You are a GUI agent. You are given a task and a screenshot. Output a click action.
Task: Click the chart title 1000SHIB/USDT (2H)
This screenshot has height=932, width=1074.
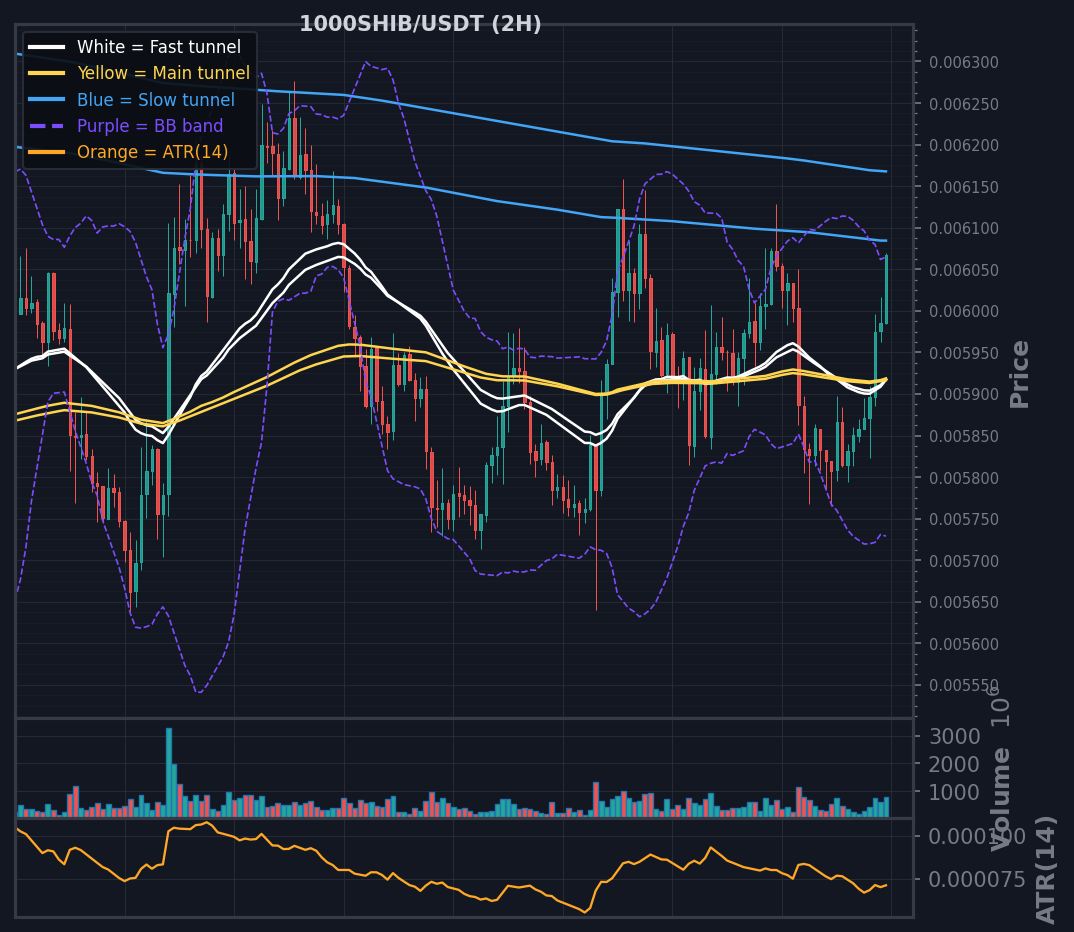tap(421, 24)
